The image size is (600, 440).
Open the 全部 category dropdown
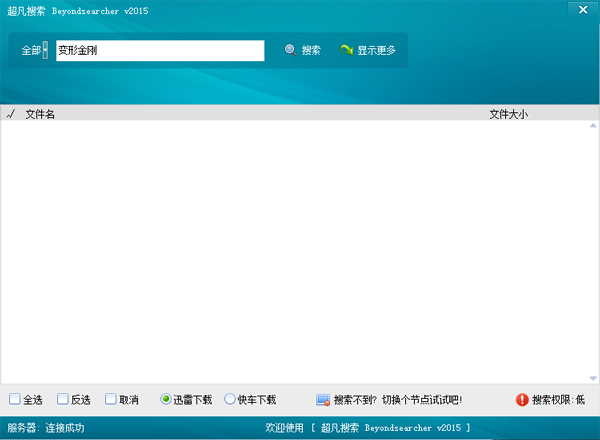point(45,50)
